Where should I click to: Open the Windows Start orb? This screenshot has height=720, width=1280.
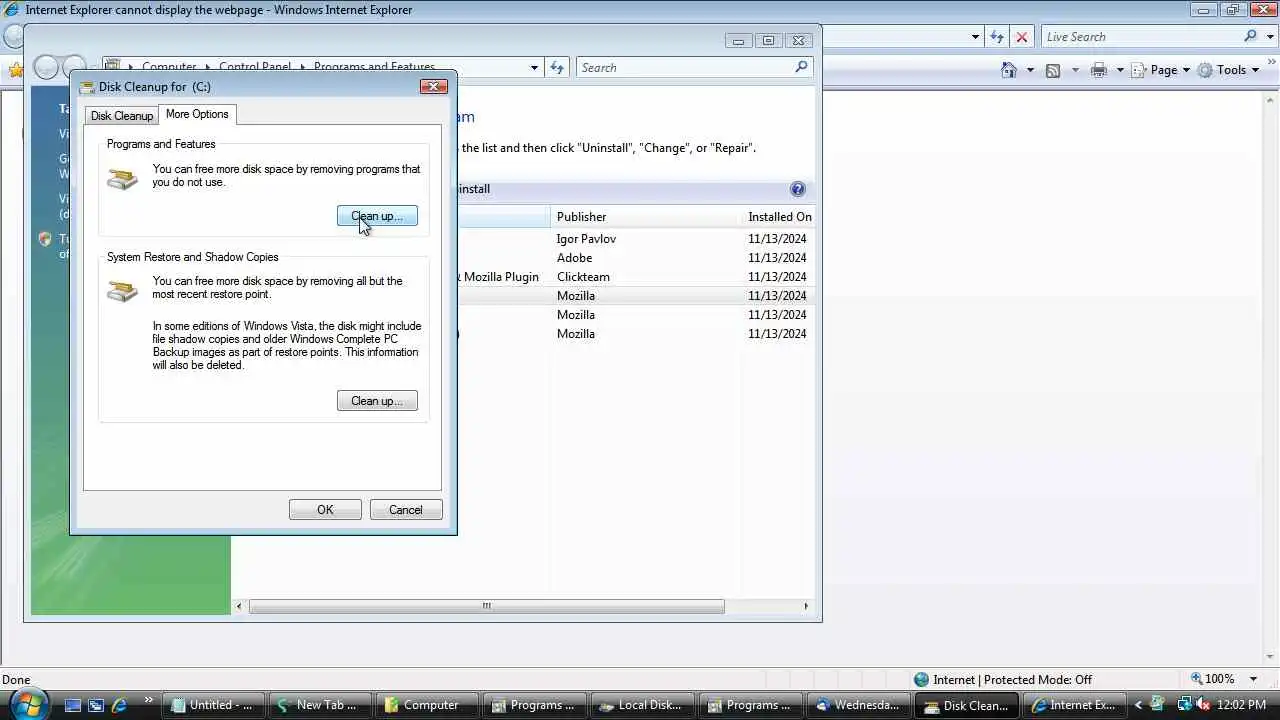pos(28,704)
